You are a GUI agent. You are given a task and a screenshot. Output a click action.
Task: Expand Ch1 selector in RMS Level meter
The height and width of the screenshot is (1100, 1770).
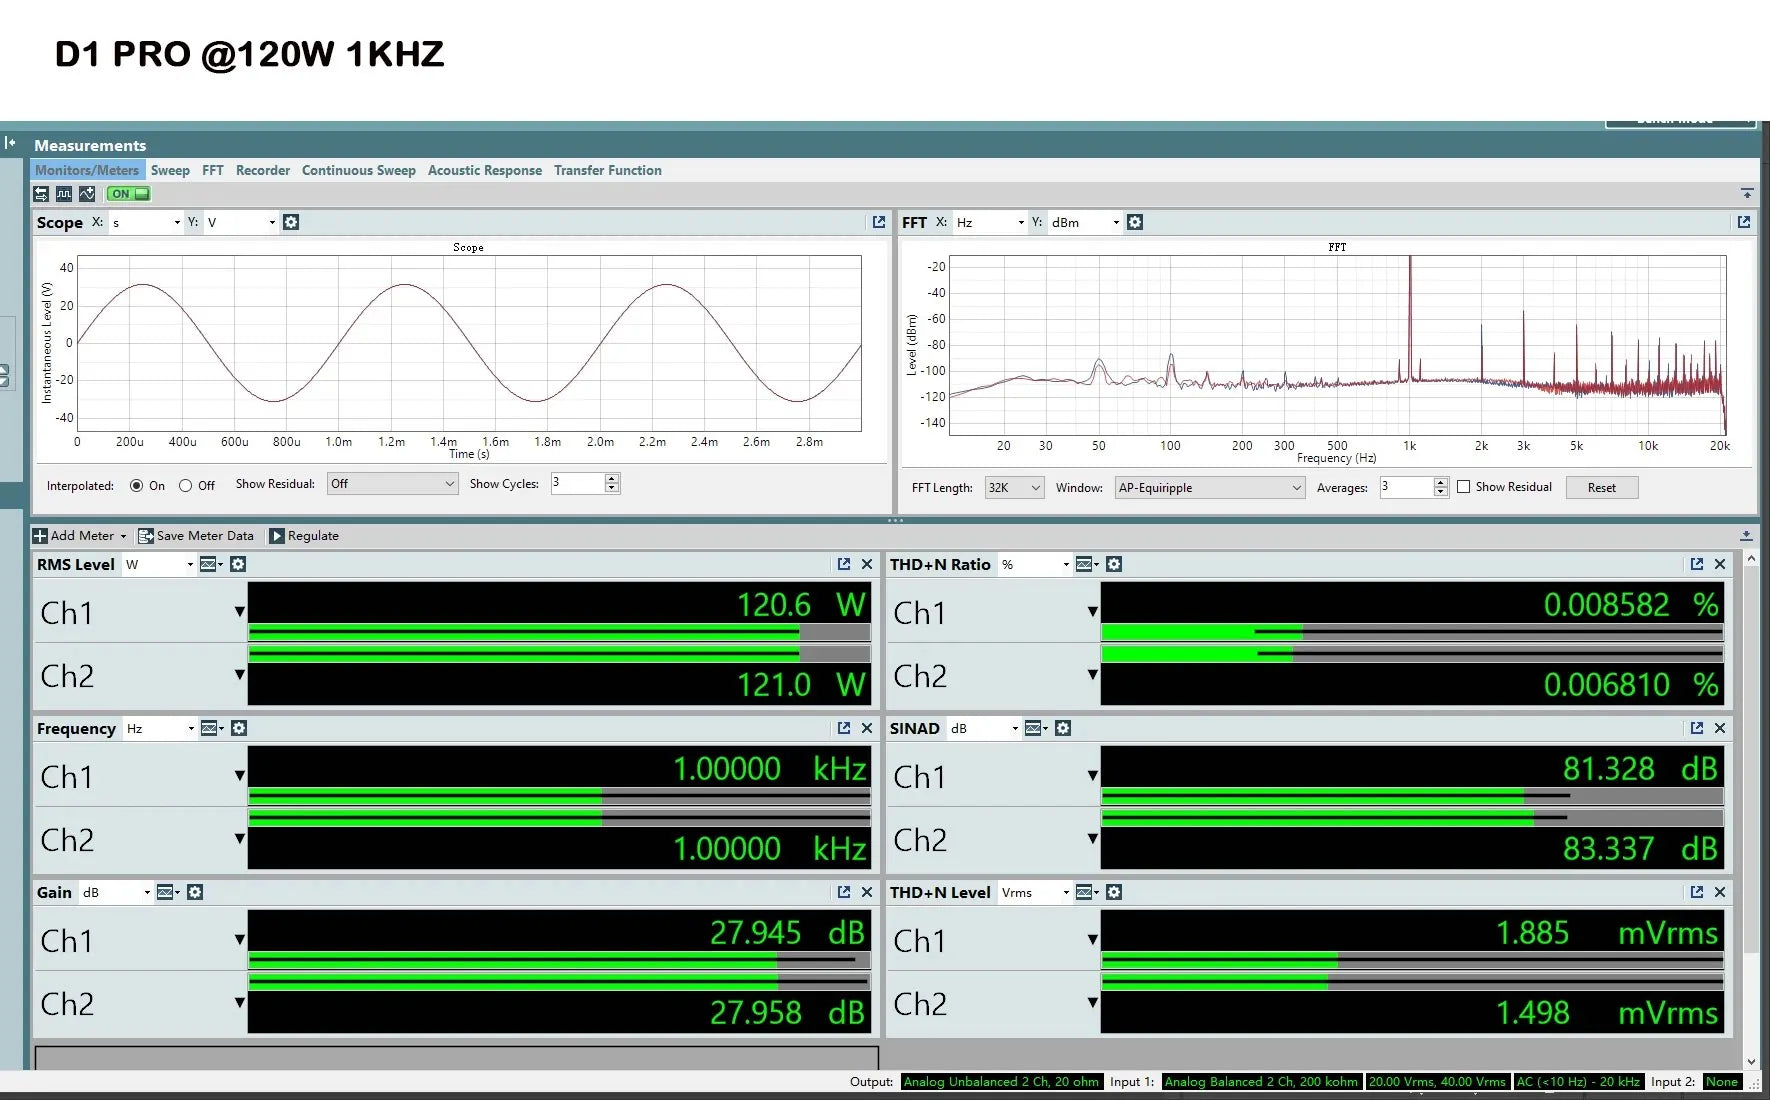coord(240,611)
